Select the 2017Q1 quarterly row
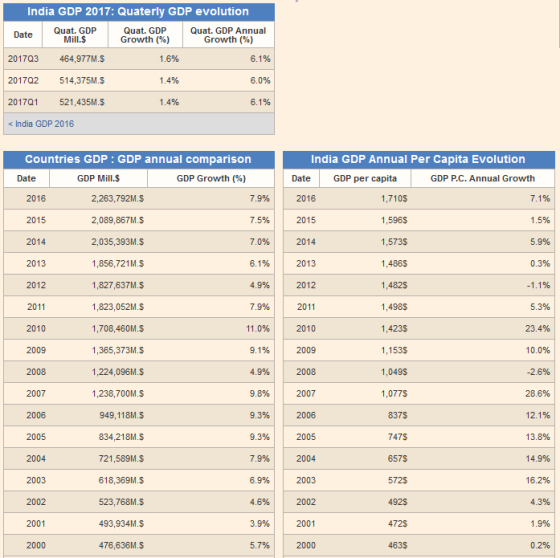 pos(139,102)
